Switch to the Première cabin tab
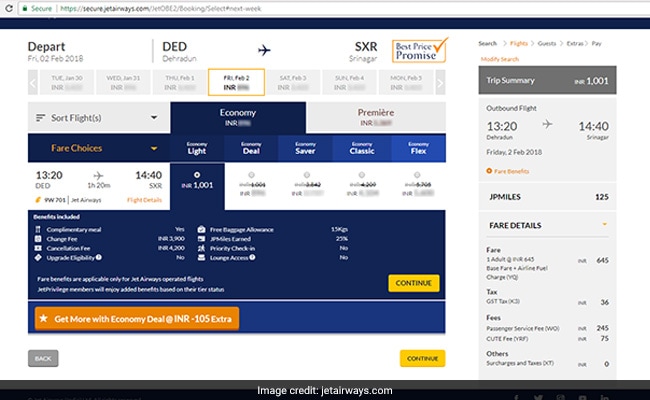Screen dimensions: 650x400 coord(376,117)
